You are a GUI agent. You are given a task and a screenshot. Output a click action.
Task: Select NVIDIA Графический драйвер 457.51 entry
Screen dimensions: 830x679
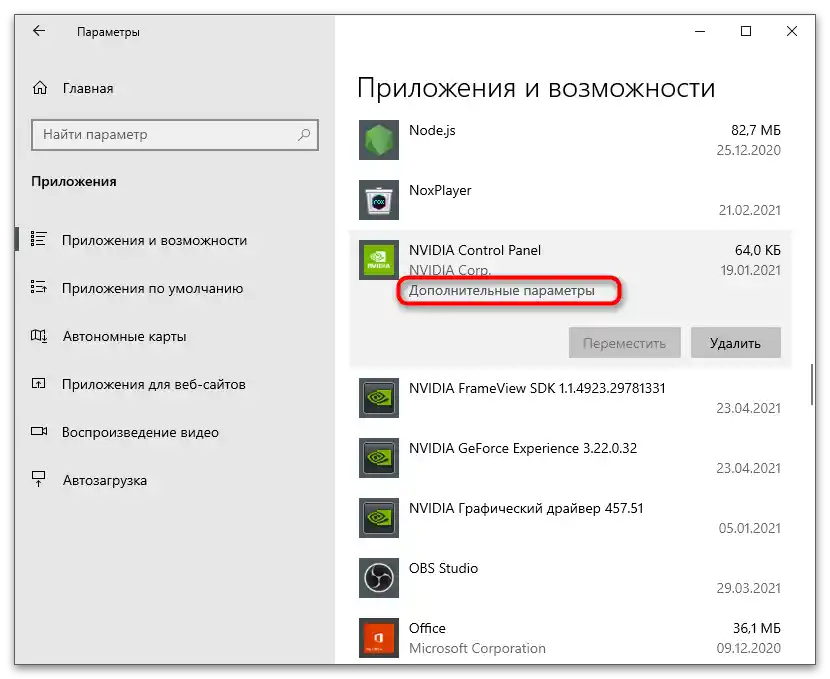[526, 509]
